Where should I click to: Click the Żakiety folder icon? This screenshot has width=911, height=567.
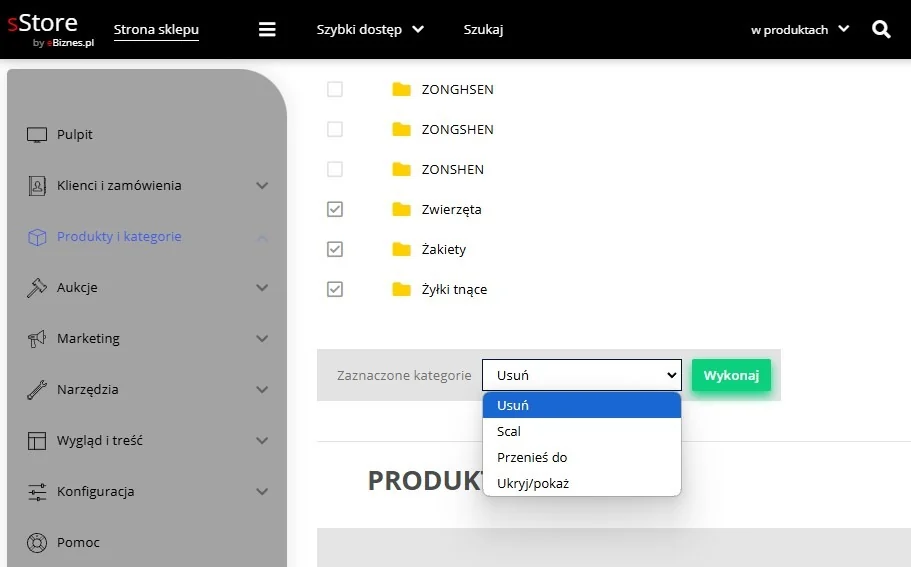pos(401,249)
